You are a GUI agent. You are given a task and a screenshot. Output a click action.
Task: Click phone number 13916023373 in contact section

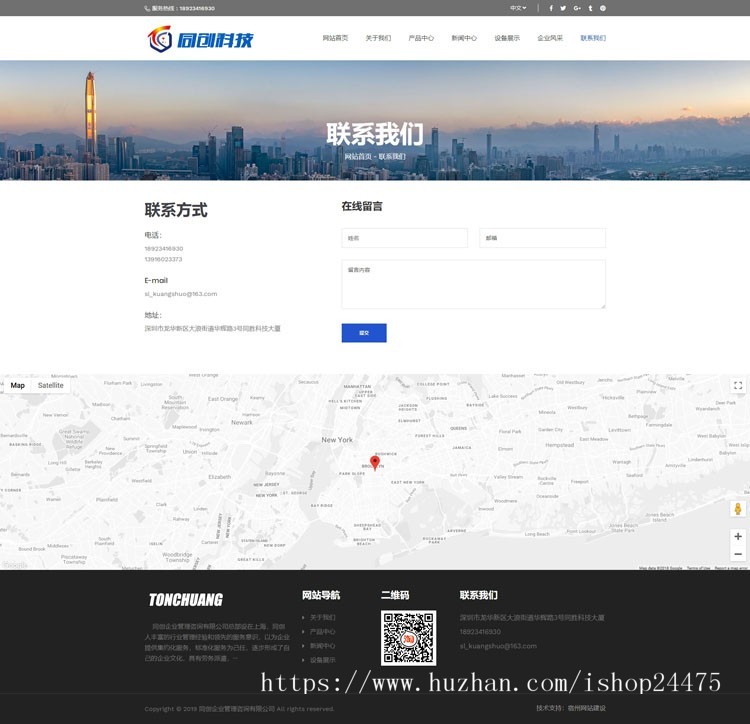(x=163, y=259)
